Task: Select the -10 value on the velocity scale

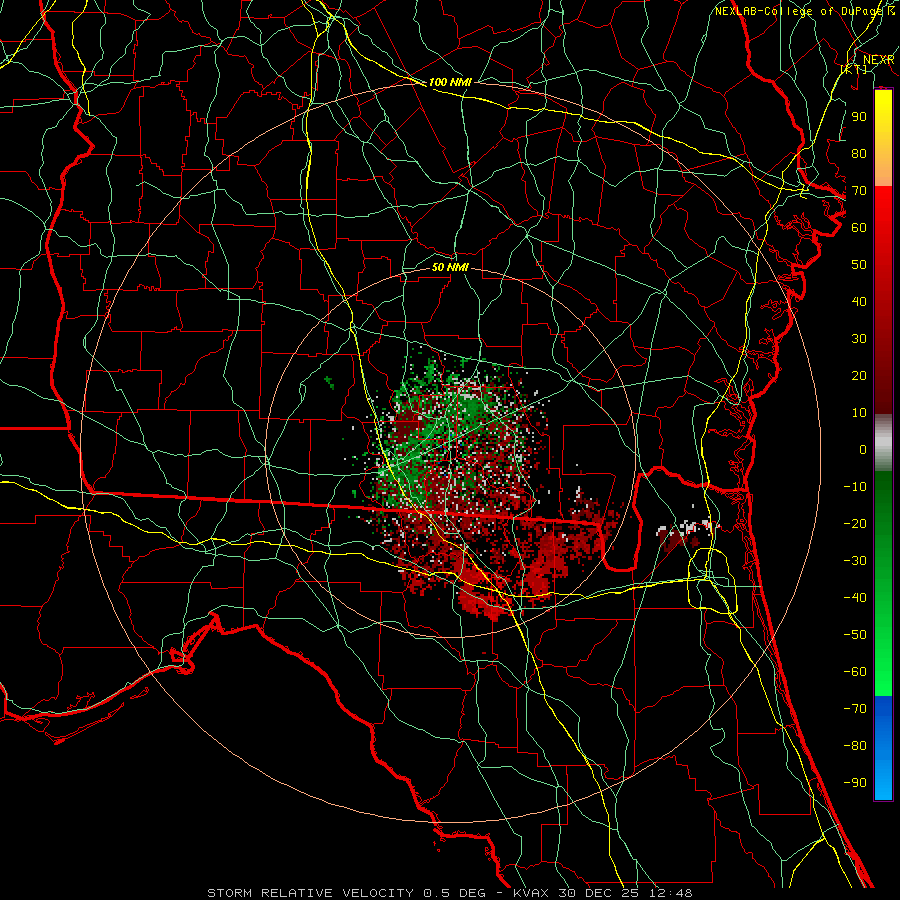Action: point(855,487)
